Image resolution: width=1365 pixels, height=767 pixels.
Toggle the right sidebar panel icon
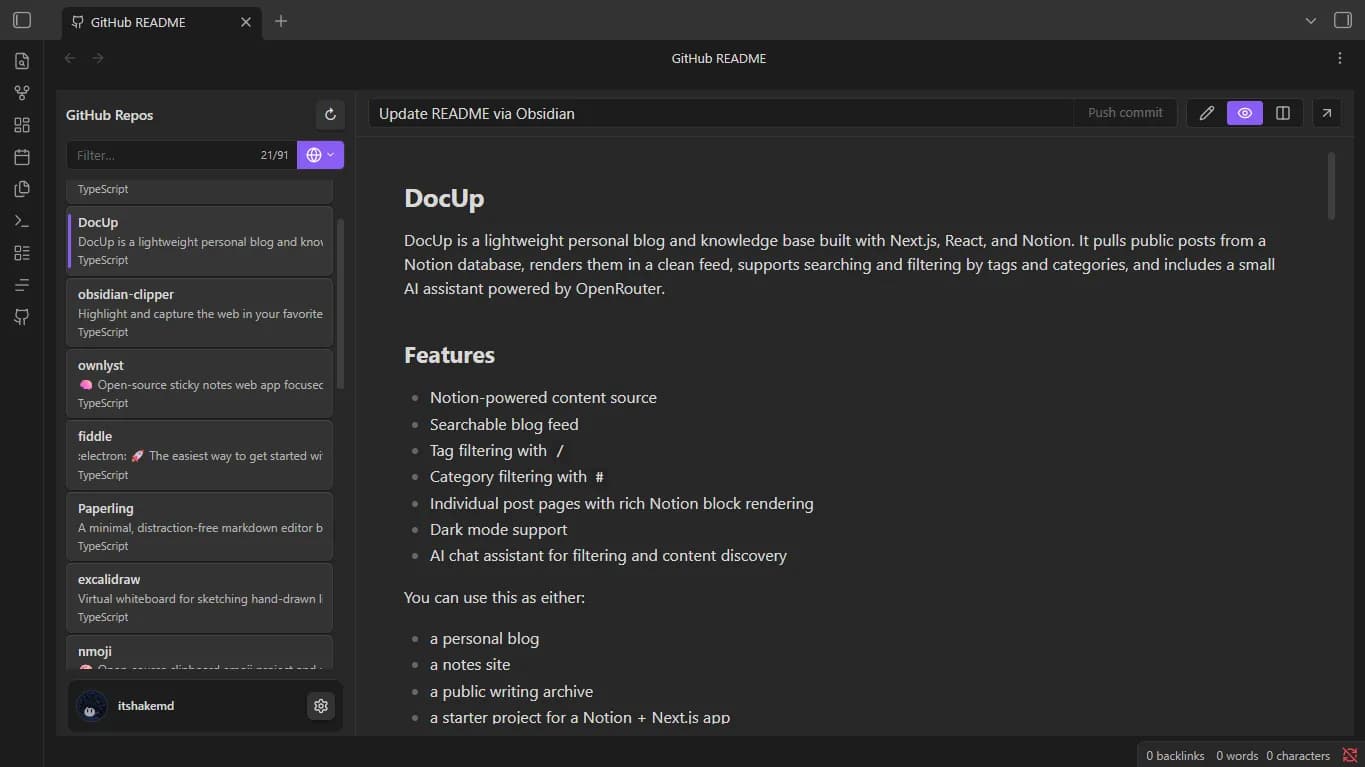(x=1343, y=21)
